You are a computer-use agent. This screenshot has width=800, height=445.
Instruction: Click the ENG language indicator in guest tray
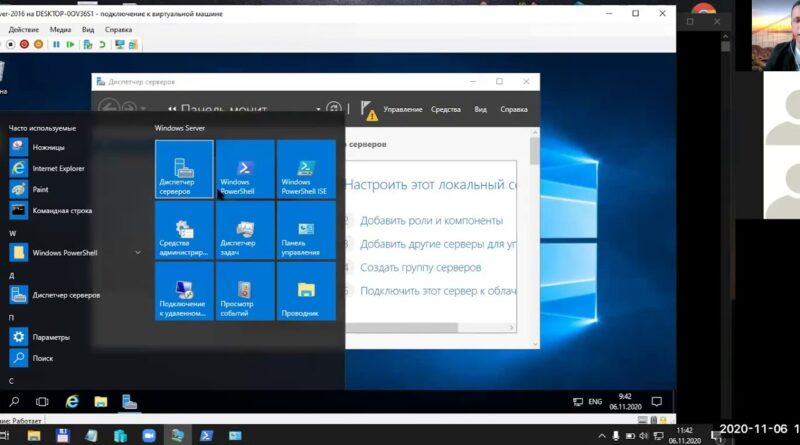point(595,402)
